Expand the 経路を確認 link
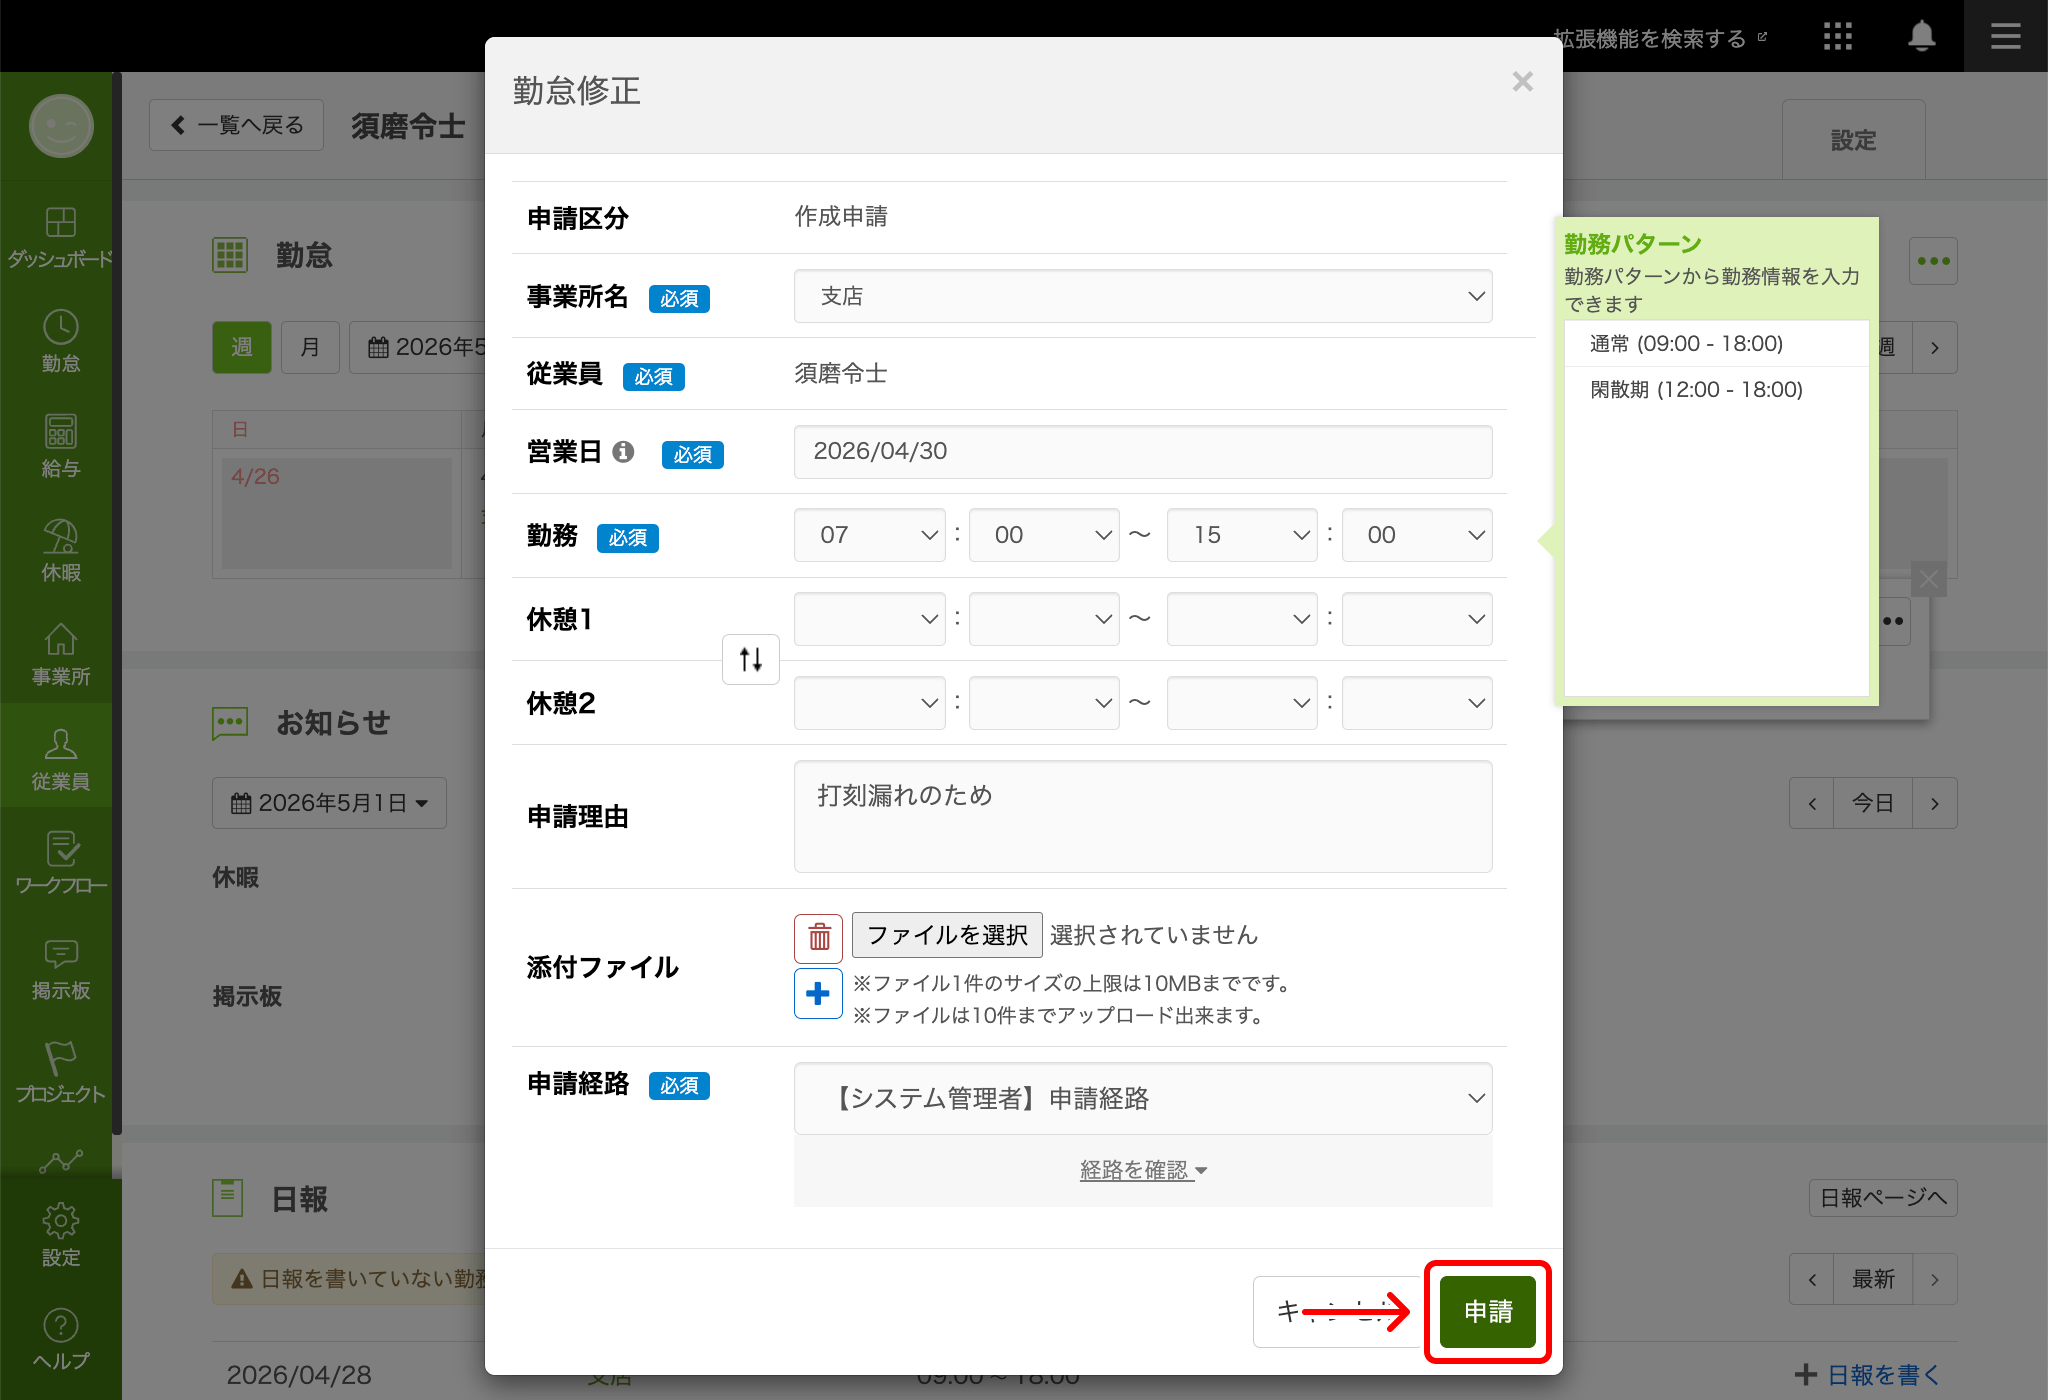Viewport: 2048px width, 1400px height. click(x=1143, y=1170)
